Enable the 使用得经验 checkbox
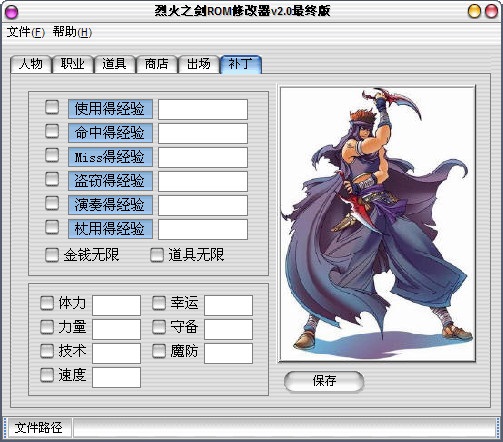The height and width of the screenshot is (442, 503). coord(52,107)
